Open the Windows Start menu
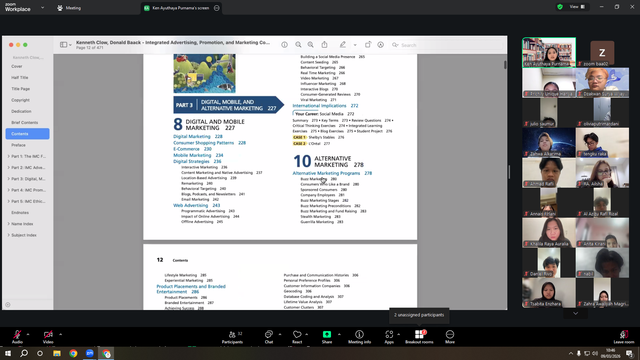Image resolution: width=640 pixels, height=360 pixels. click(8, 353)
